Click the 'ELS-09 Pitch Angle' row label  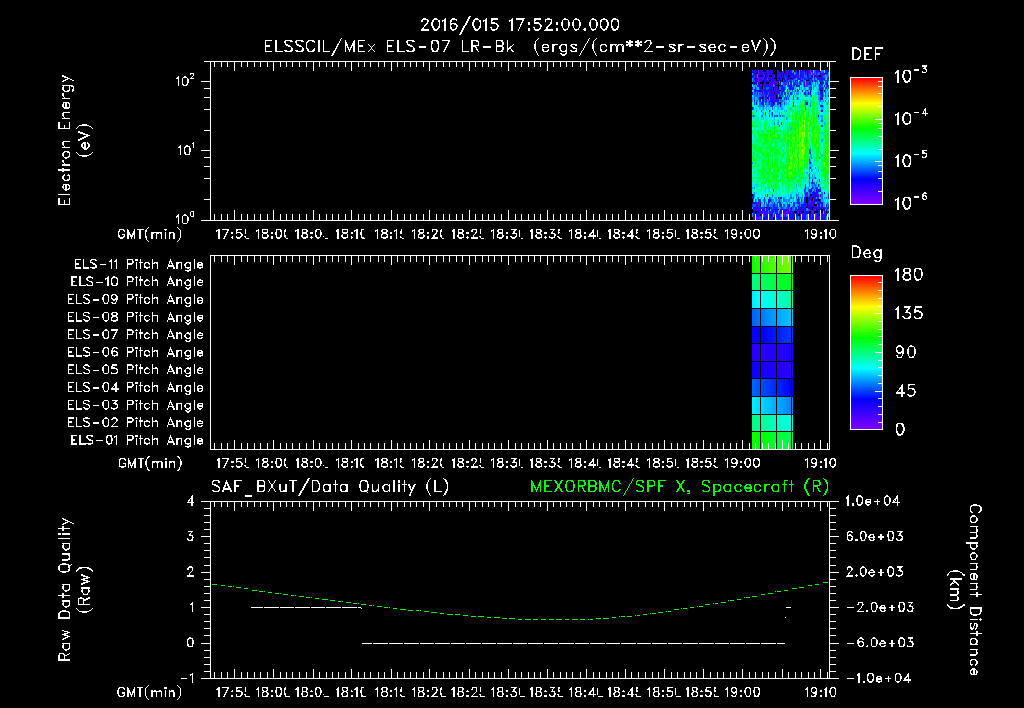coord(135,300)
